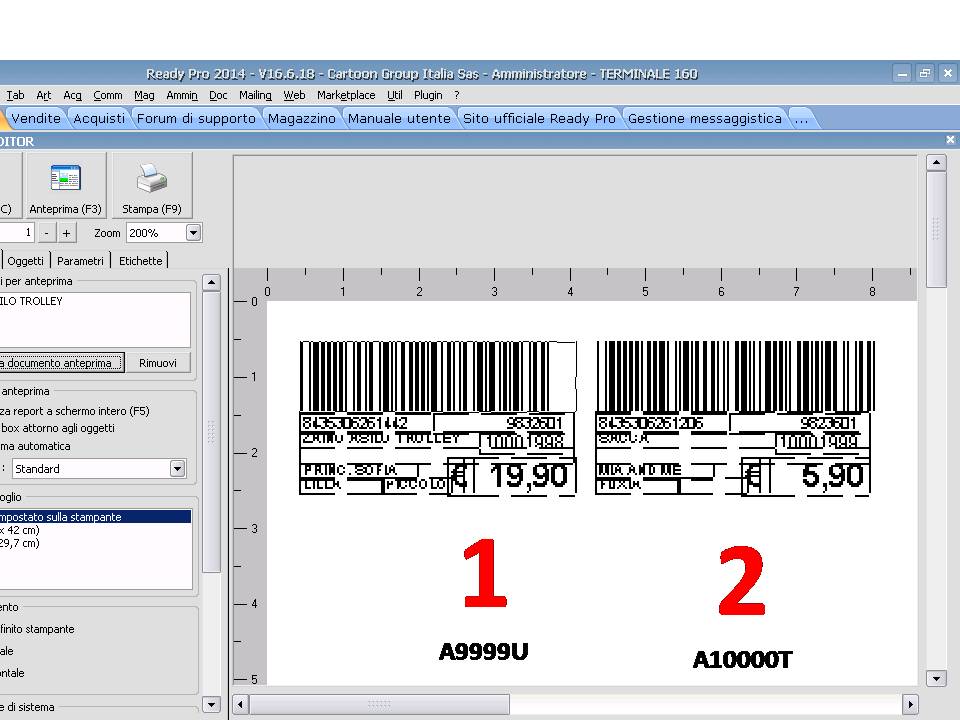The width and height of the screenshot is (960, 720).
Task: Toggle 'za report a schermo intero (F5)' option
Action: [x=75, y=411]
